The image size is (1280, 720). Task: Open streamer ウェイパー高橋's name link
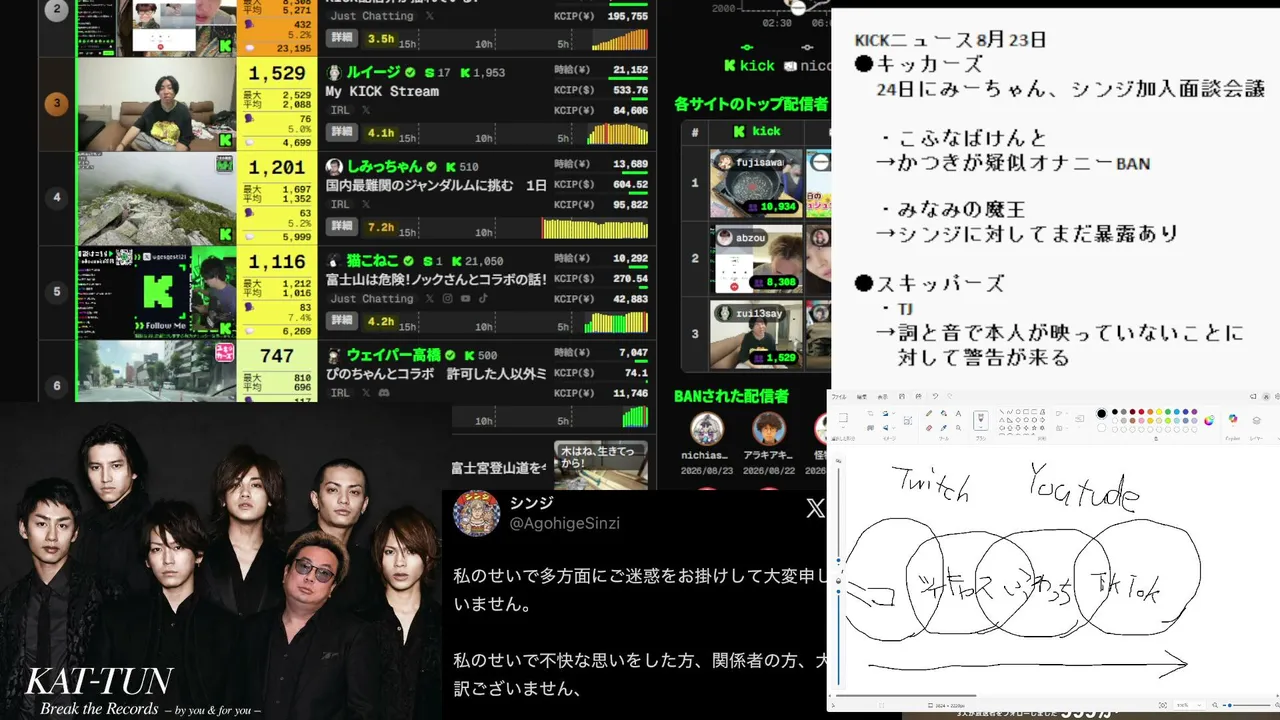coord(394,355)
